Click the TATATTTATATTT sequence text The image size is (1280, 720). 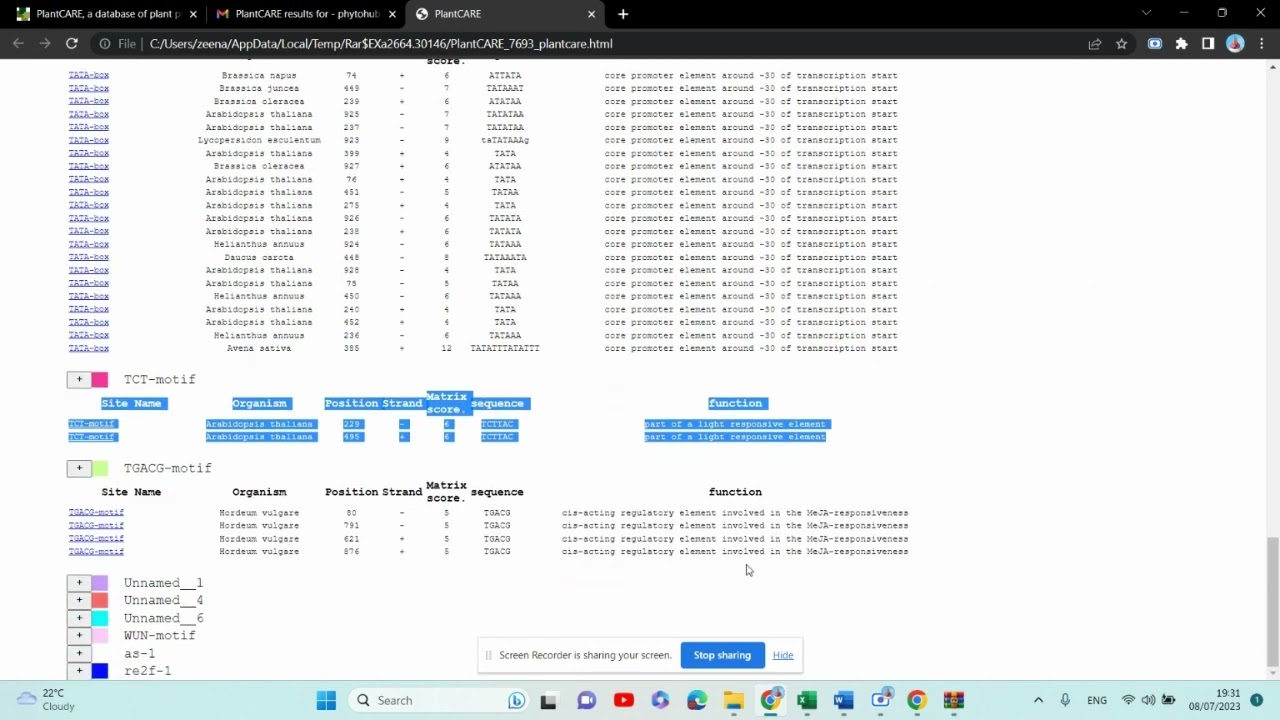click(x=505, y=348)
